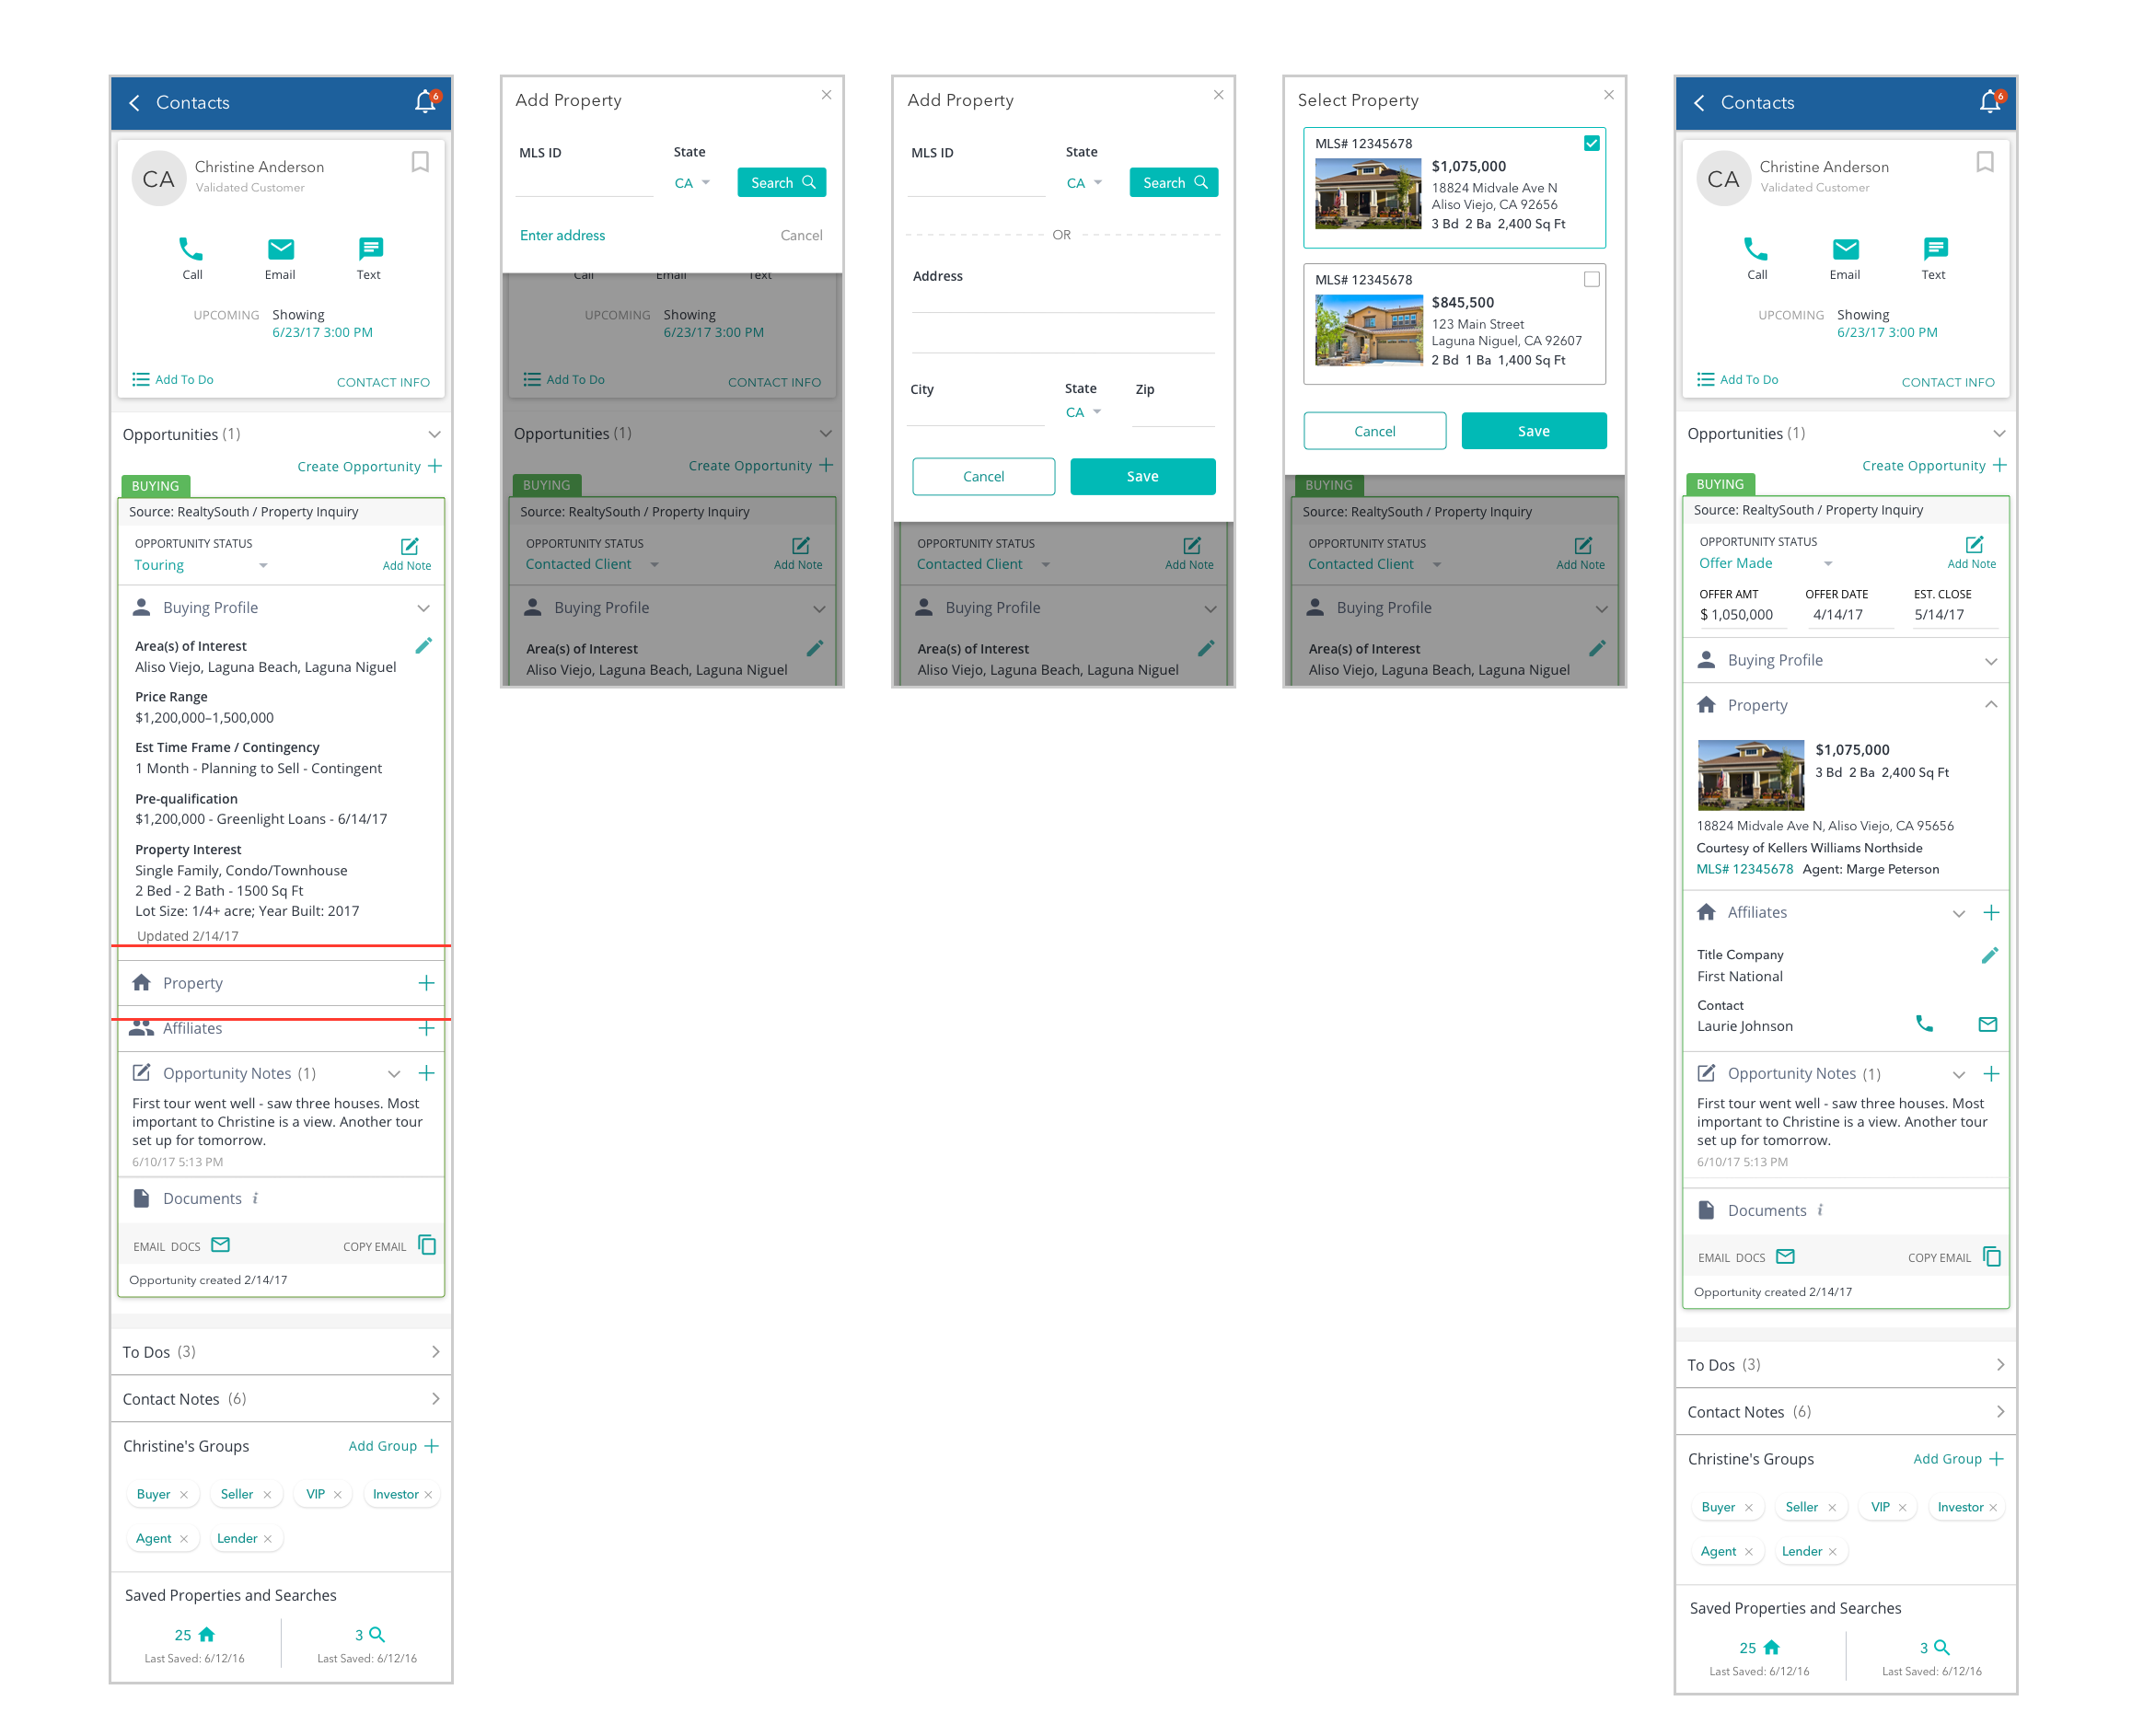Open notification bell in right Contacts screen
The image size is (2155, 1736).
pyautogui.click(x=1990, y=101)
